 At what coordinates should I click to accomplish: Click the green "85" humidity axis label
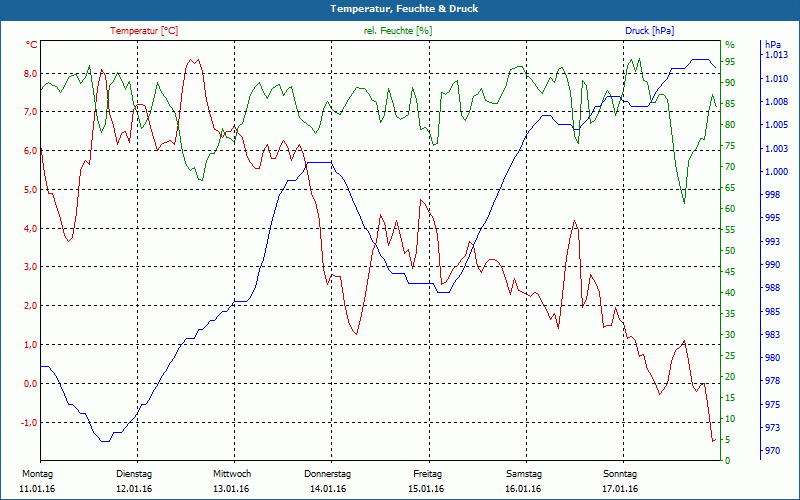pos(730,104)
